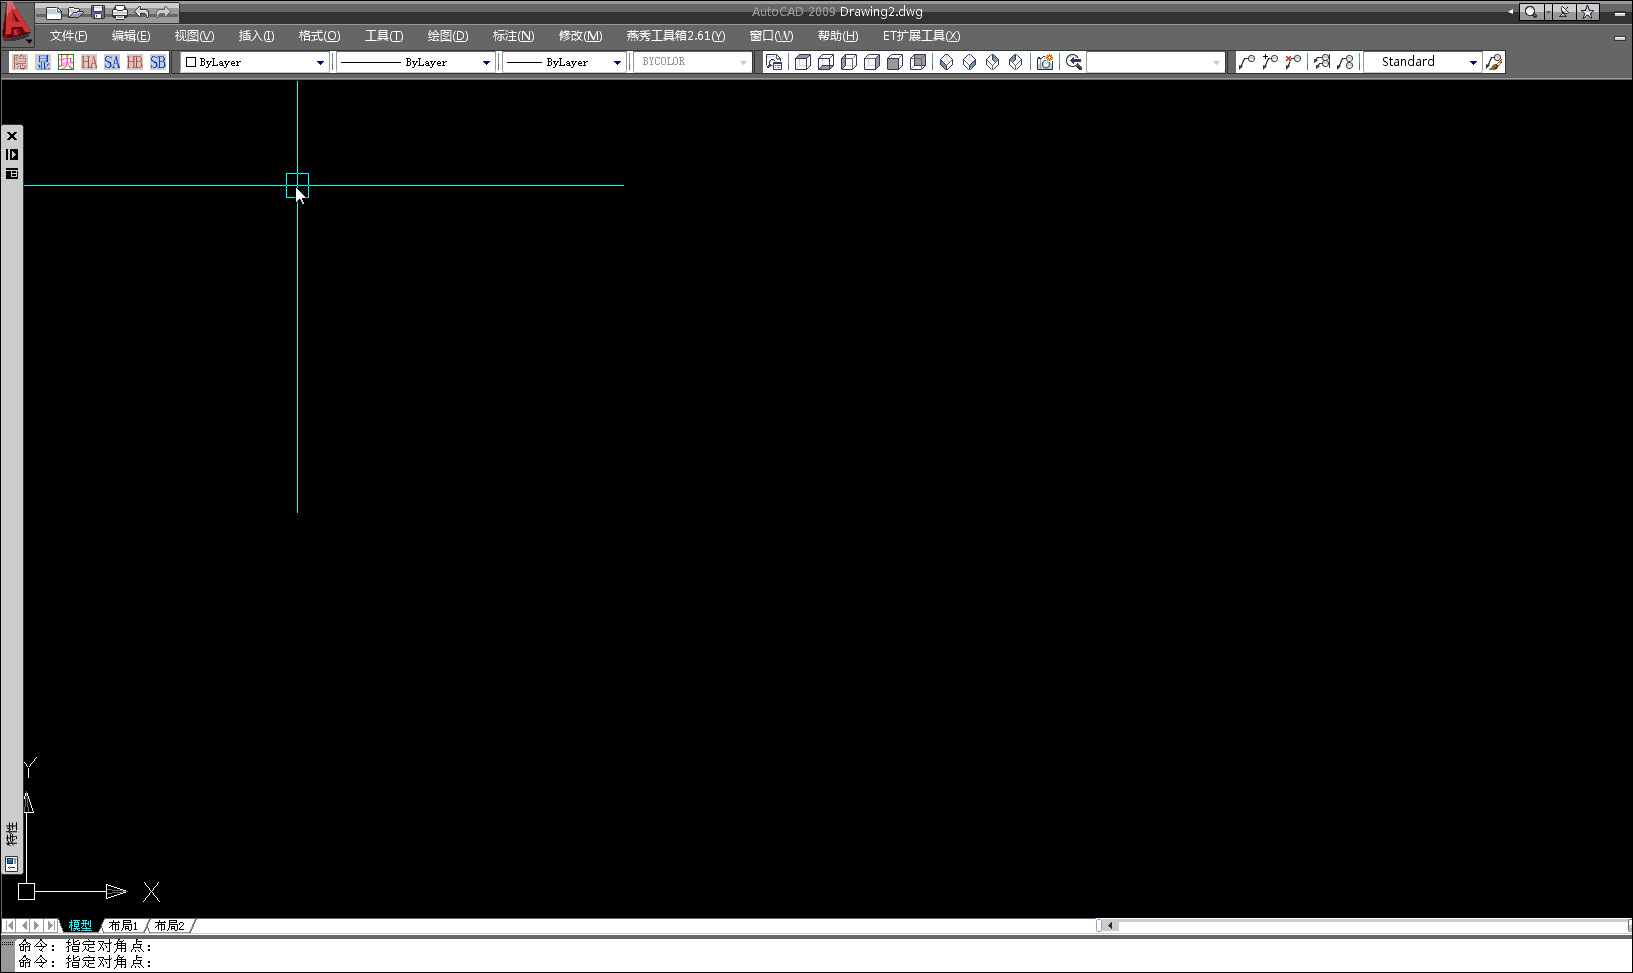This screenshot has width=1633, height=973.
Task: Click the Communication Center satellite icon
Action: (x=1565, y=12)
